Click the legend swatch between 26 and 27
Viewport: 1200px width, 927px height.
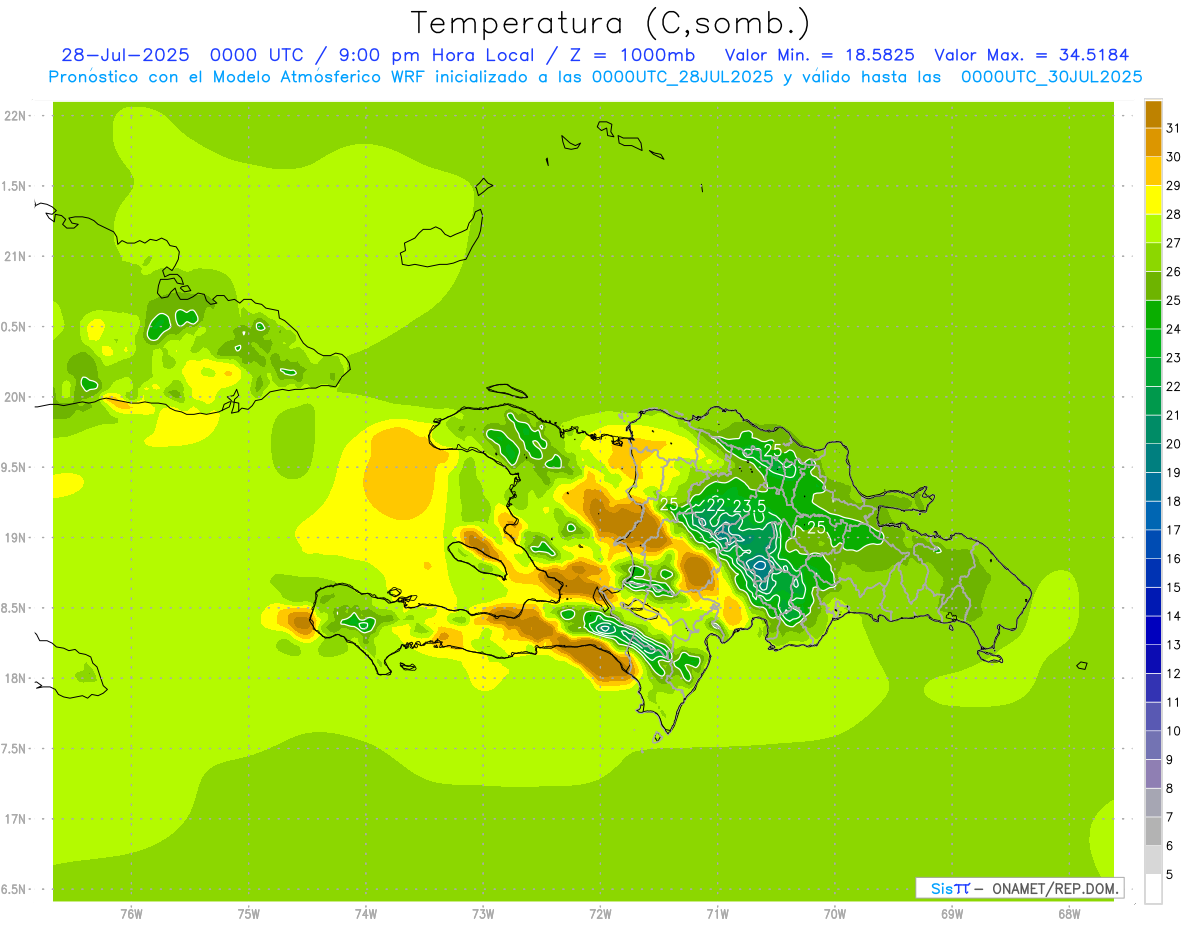1153,257
